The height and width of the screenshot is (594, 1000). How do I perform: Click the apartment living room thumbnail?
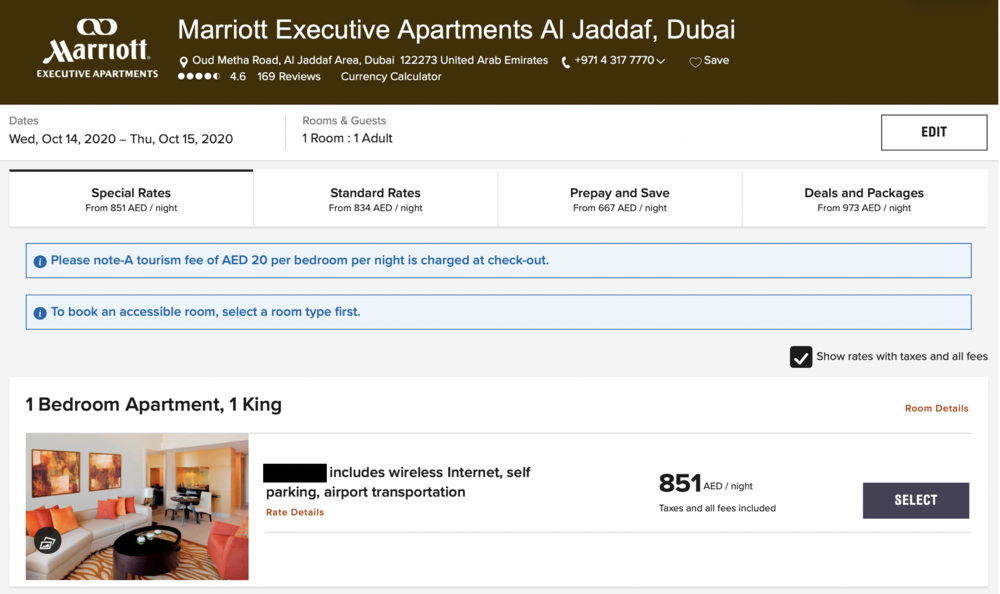click(137, 506)
